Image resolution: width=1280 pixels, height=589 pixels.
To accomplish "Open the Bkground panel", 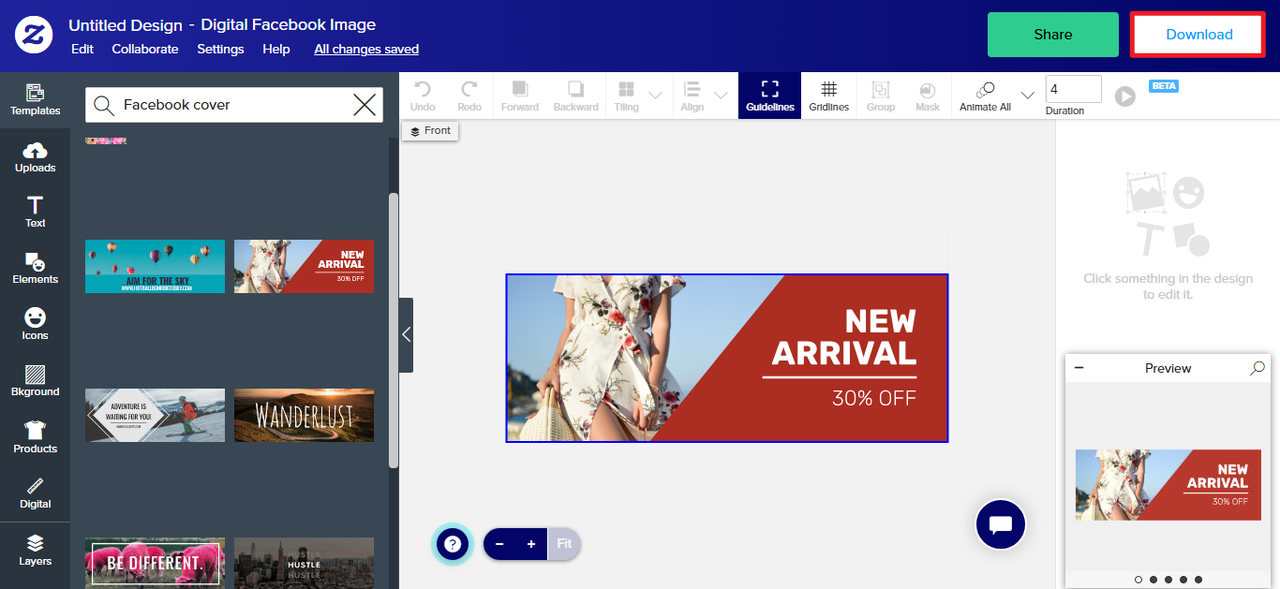I will (35, 381).
